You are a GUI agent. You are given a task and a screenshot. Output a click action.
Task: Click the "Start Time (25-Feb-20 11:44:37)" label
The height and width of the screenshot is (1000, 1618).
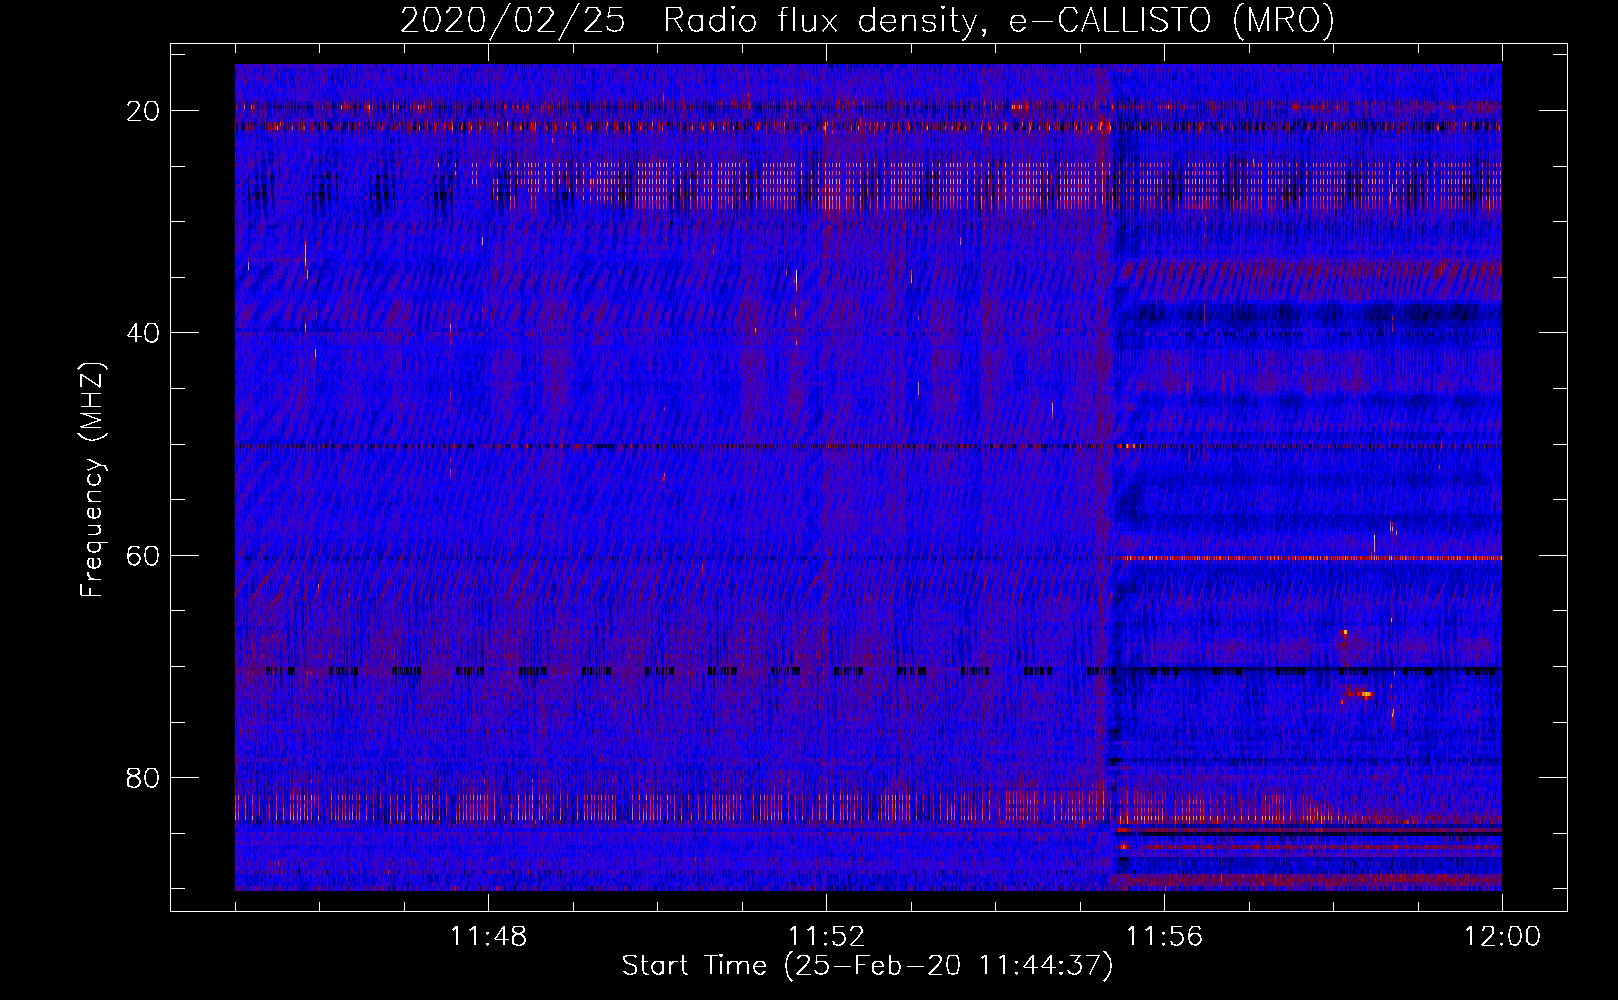(867, 966)
